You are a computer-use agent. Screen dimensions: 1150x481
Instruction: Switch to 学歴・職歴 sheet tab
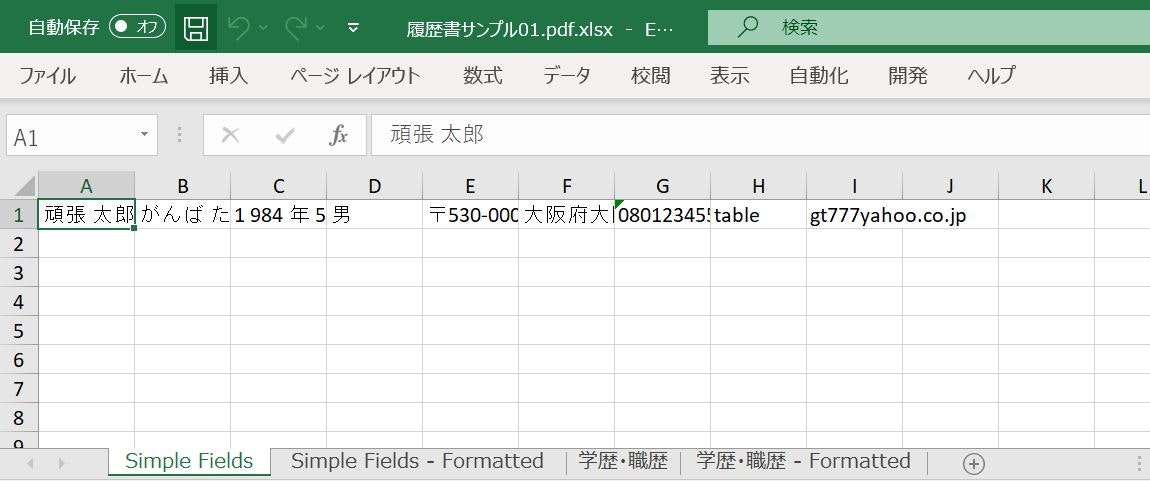[x=623, y=461]
